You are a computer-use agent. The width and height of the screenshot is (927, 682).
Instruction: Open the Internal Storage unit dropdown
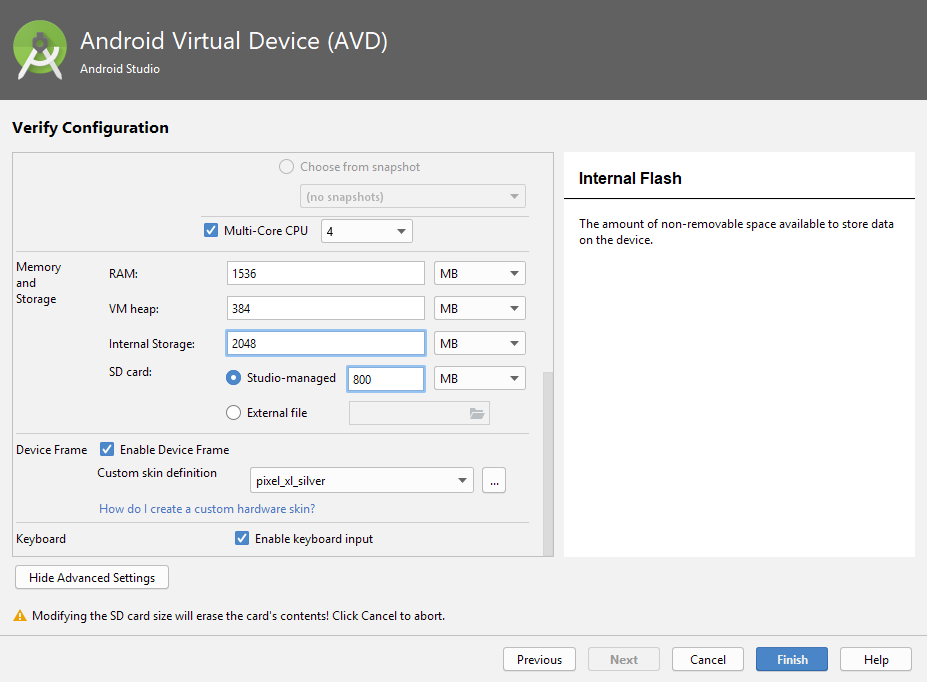(480, 344)
